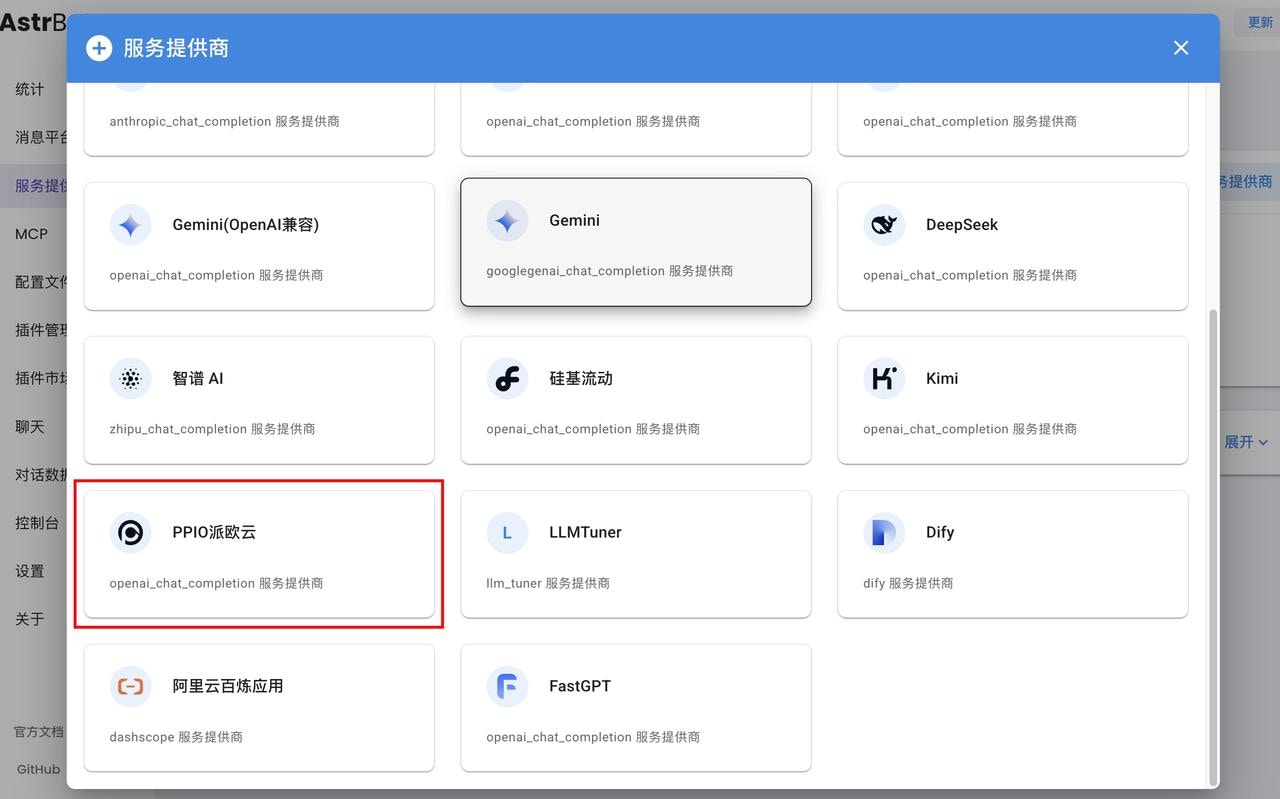This screenshot has height=799, width=1280.
Task: Click the plus icon beside 服务提供商 title
Action: (x=99, y=48)
